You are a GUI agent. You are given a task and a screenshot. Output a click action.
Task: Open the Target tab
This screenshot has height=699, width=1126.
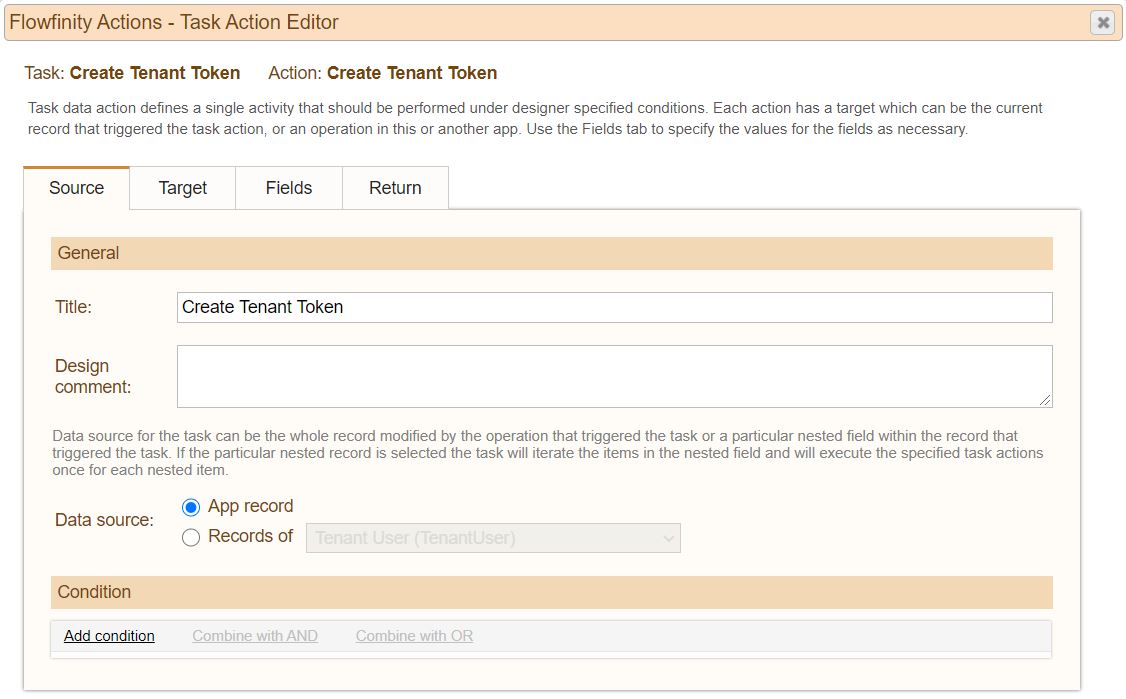182,188
